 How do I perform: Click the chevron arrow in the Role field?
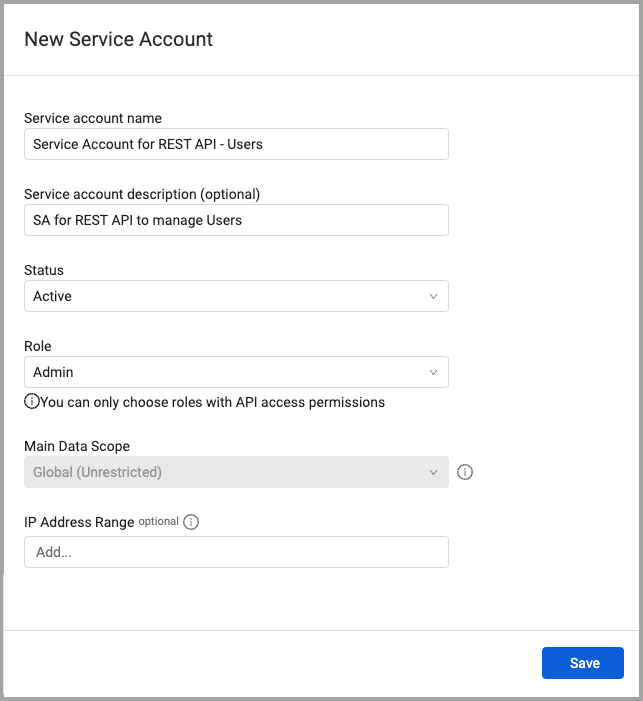[433, 372]
